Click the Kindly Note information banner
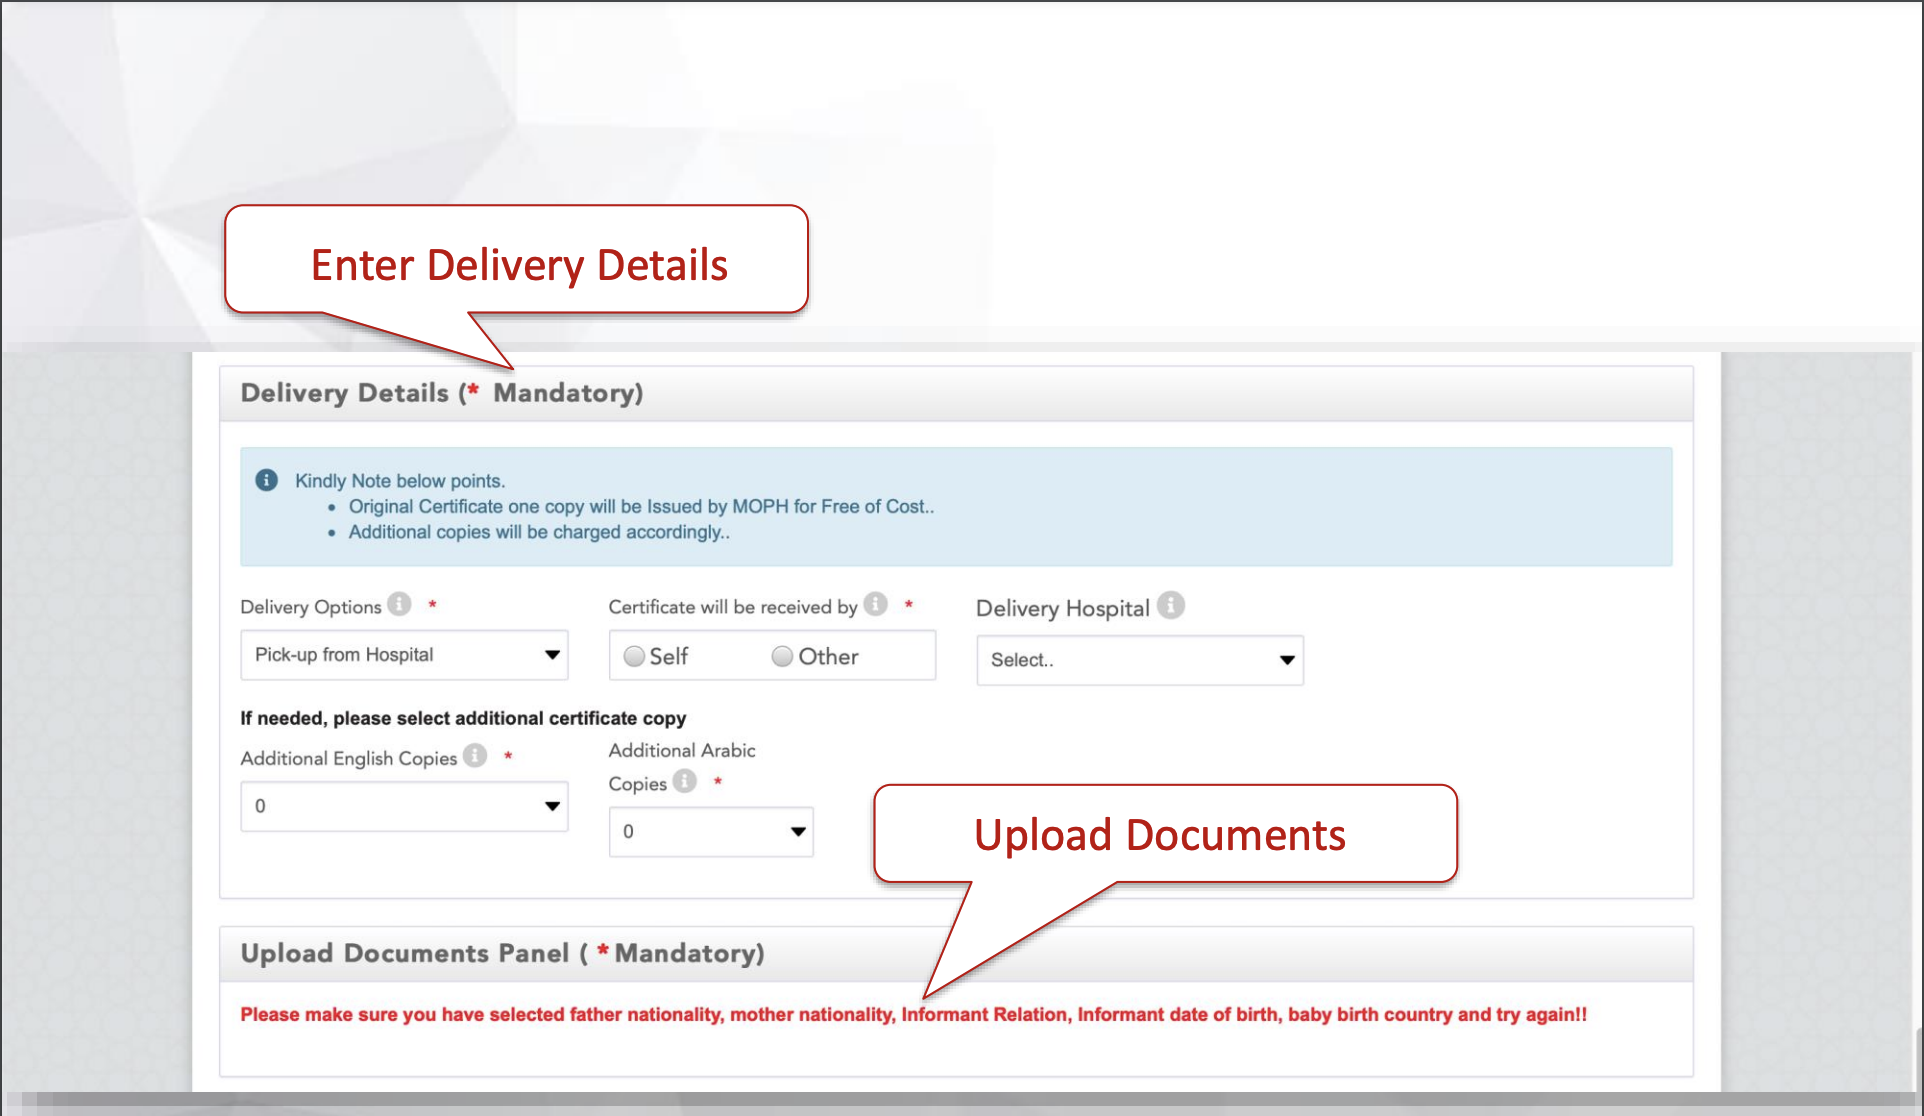The image size is (1924, 1116). [955, 506]
